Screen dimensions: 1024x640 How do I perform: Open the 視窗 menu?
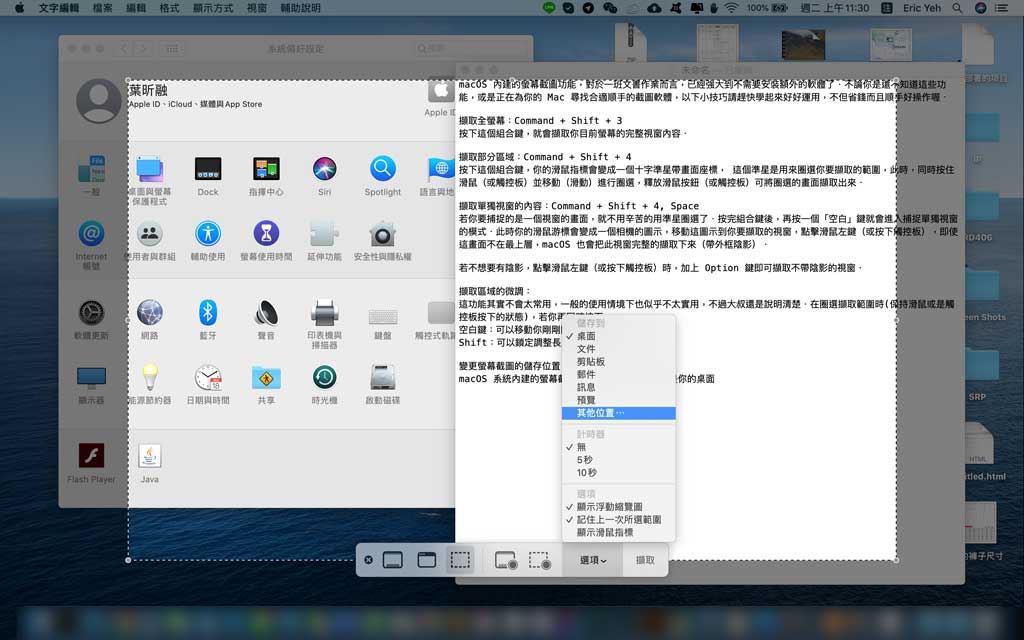pyautogui.click(x=257, y=8)
